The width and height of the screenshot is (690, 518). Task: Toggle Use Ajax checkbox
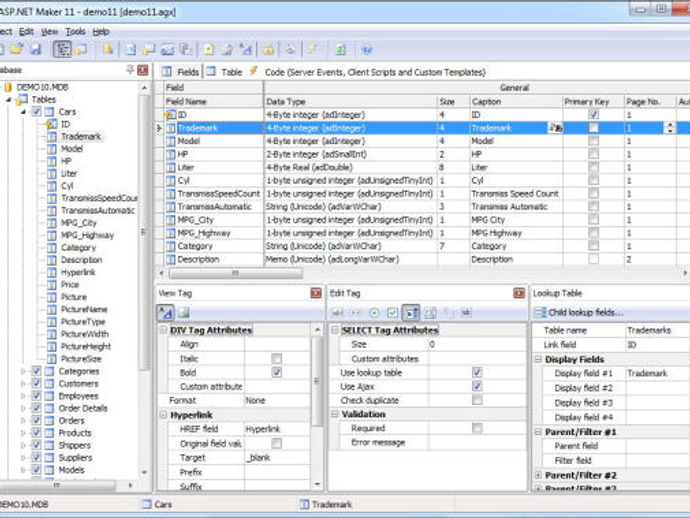pos(477,386)
